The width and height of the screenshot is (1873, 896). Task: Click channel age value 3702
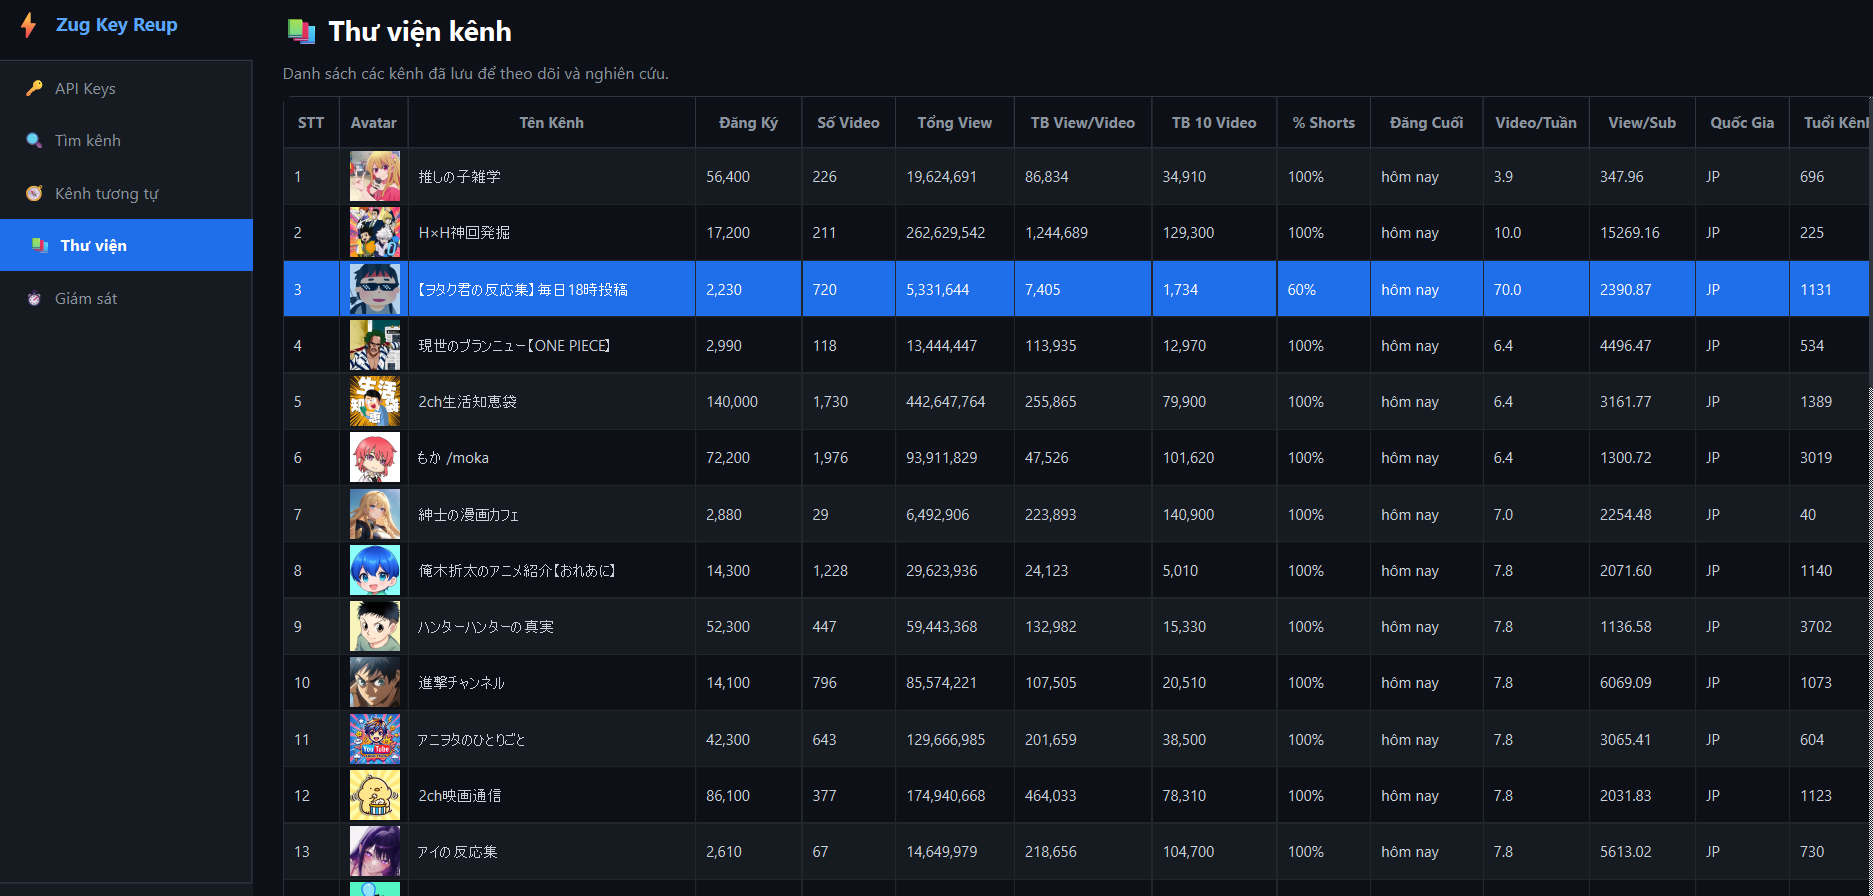click(x=1816, y=627)
